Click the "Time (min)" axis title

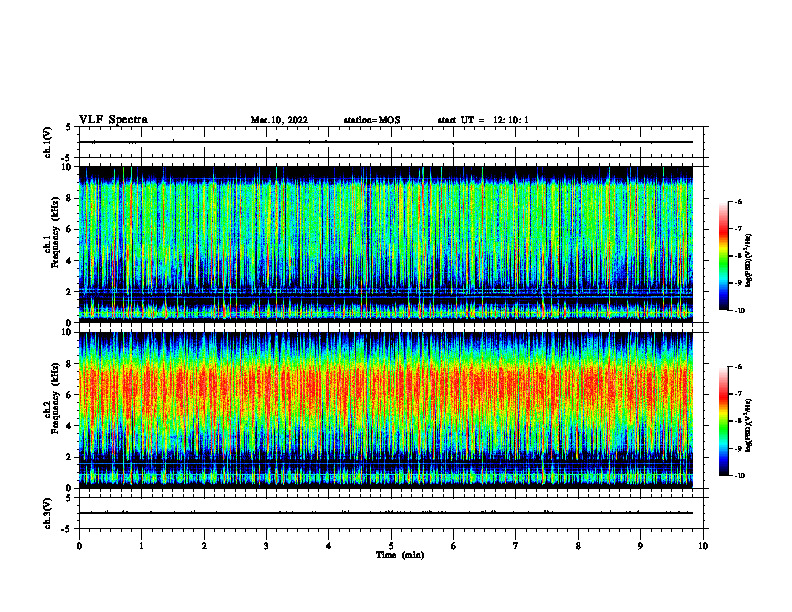point(400,555)
